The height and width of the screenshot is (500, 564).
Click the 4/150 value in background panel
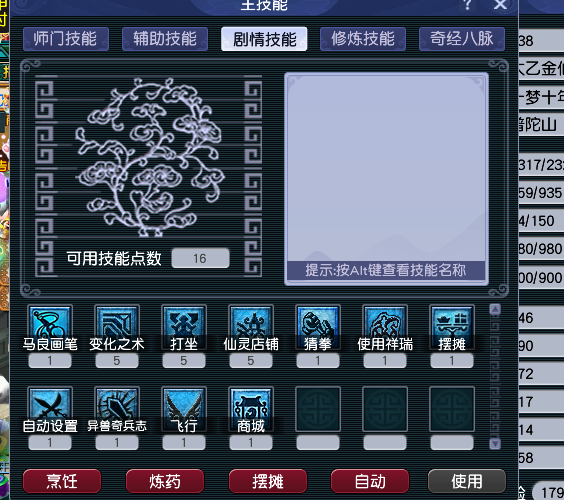point(537,221)
